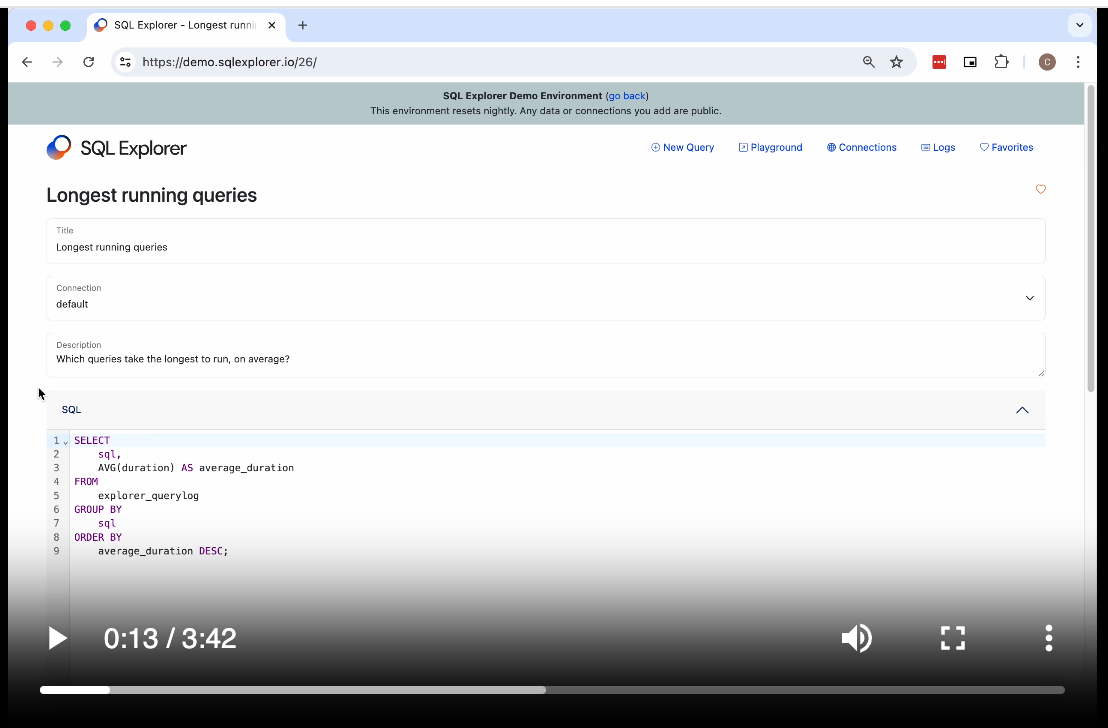Open Chrome's three-dot menu
1108x728 pixels.
point(1077,61)
